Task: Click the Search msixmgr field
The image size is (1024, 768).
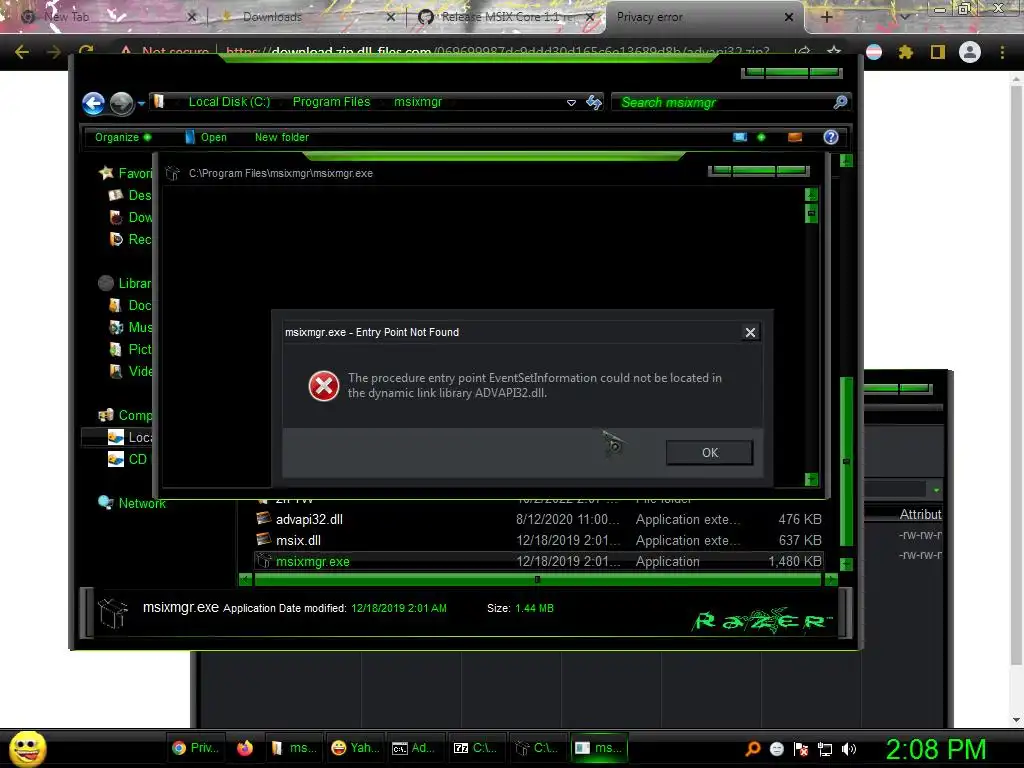Action: click(724, 103)
